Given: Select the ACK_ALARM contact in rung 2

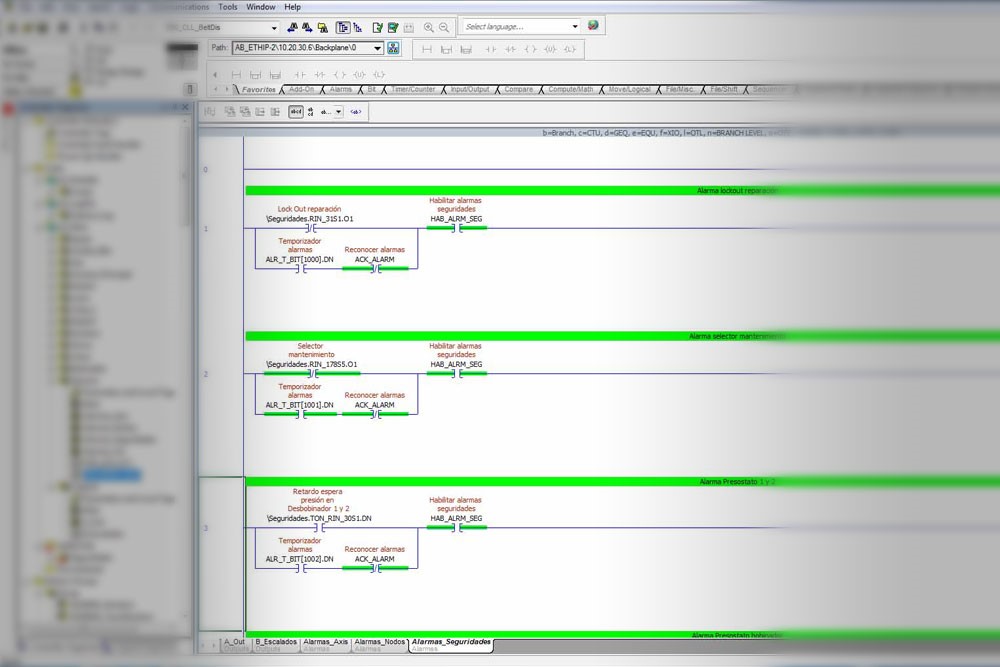Looking at the screenshot, I should tap(374, 414).
